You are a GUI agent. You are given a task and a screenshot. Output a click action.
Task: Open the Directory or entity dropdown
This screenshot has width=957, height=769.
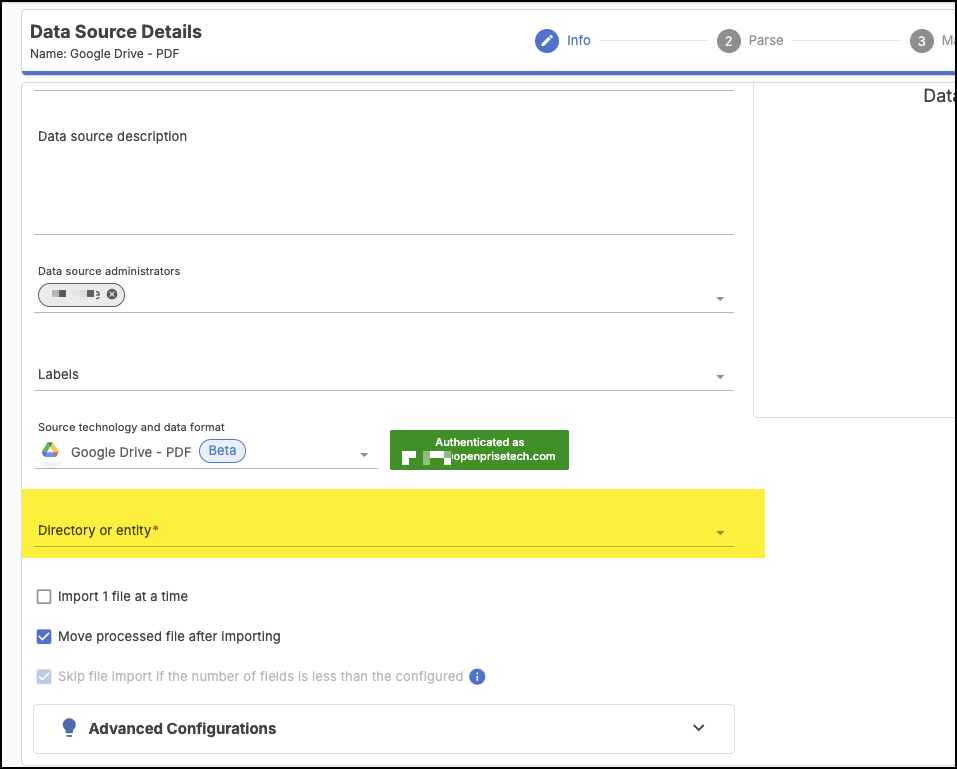(x=384, y=530)
